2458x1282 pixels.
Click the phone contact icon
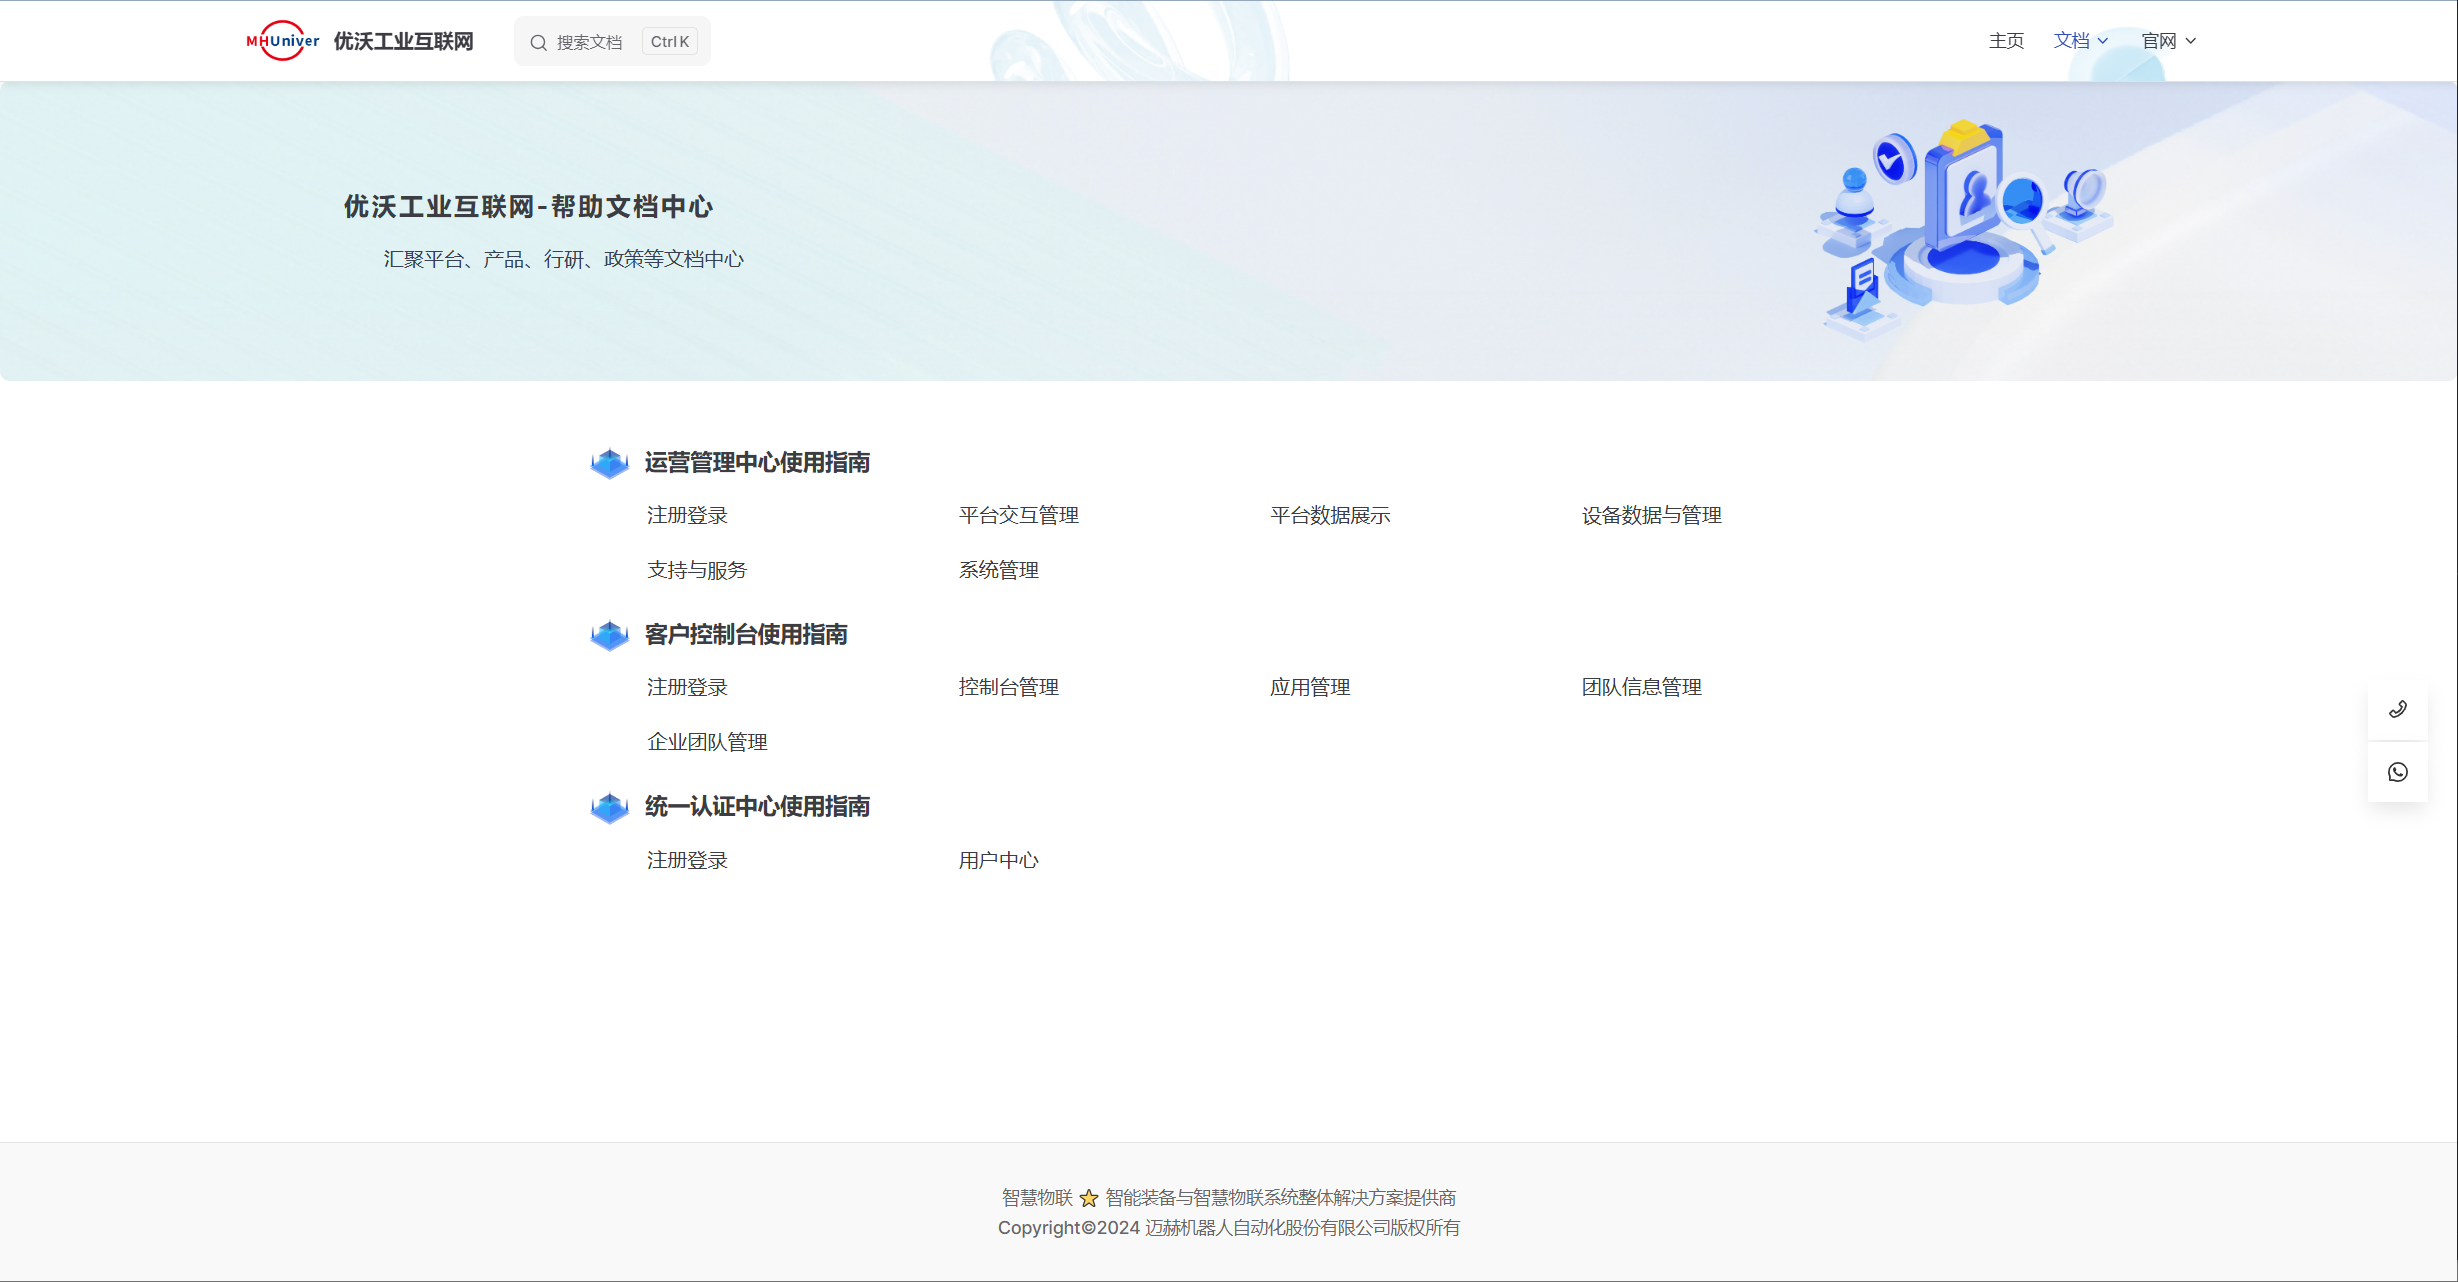2397,710
